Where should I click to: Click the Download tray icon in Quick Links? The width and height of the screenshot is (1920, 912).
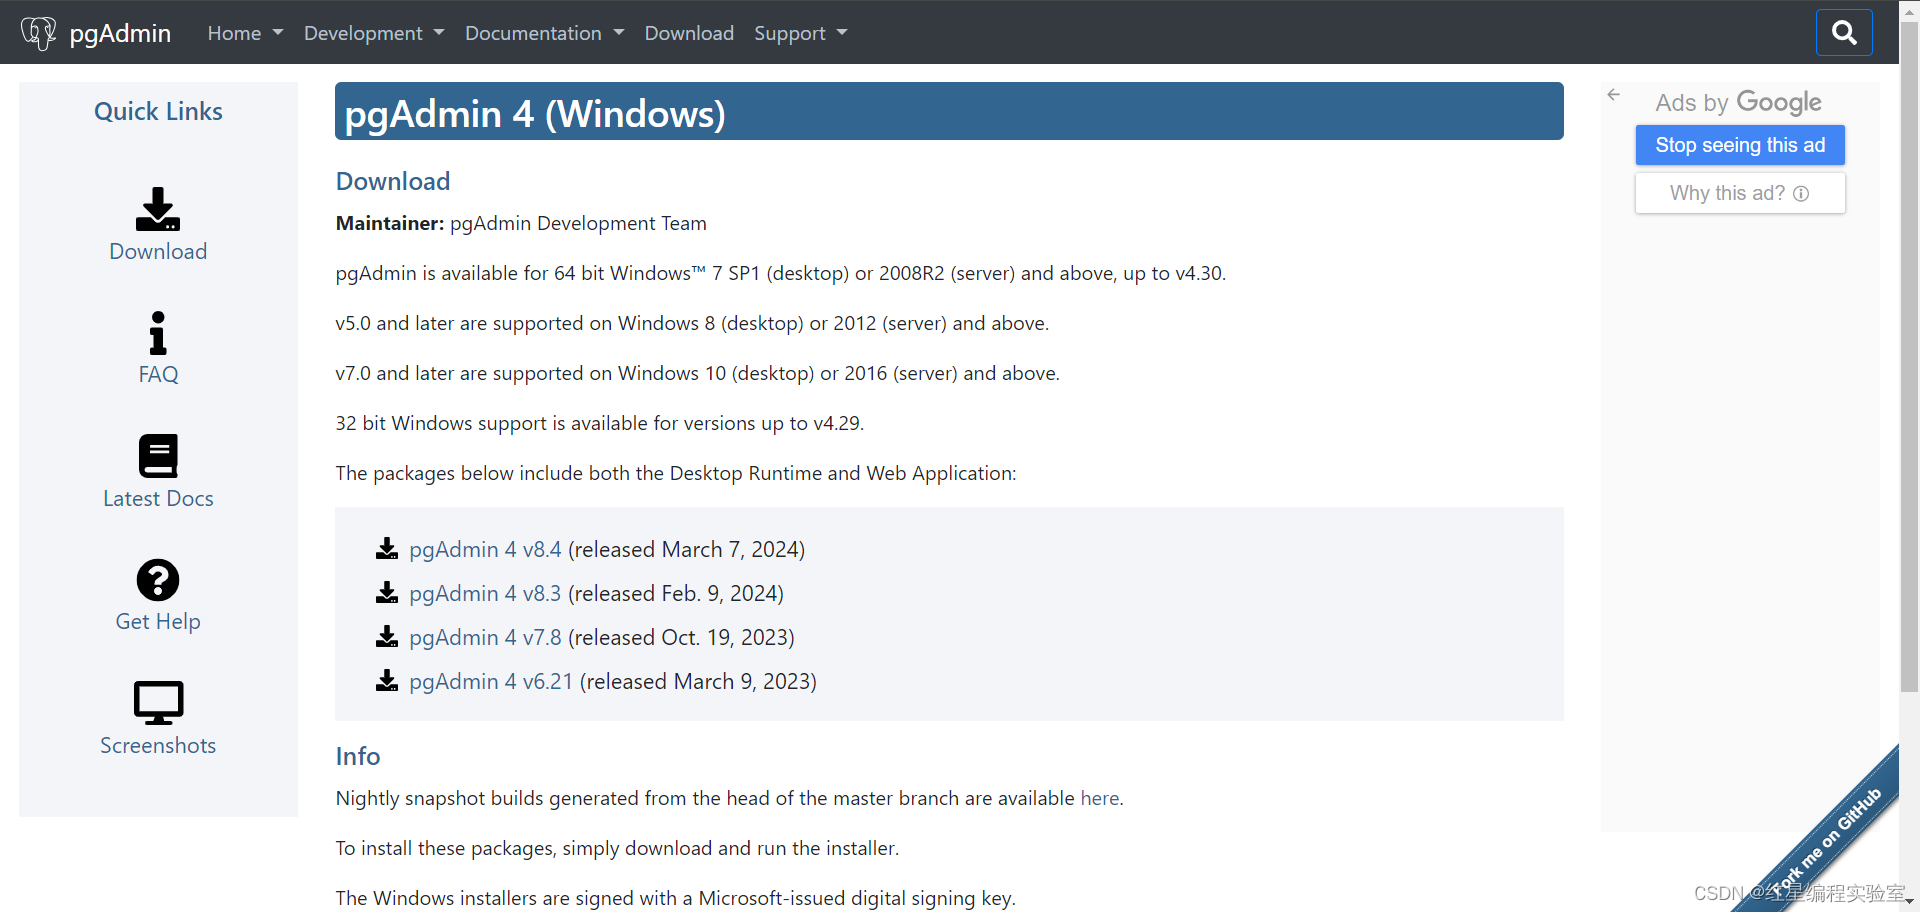(158, 209)
